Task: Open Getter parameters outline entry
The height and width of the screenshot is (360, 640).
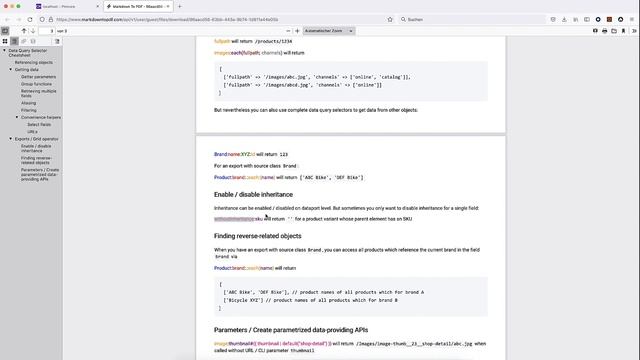Action: point(38,77)
